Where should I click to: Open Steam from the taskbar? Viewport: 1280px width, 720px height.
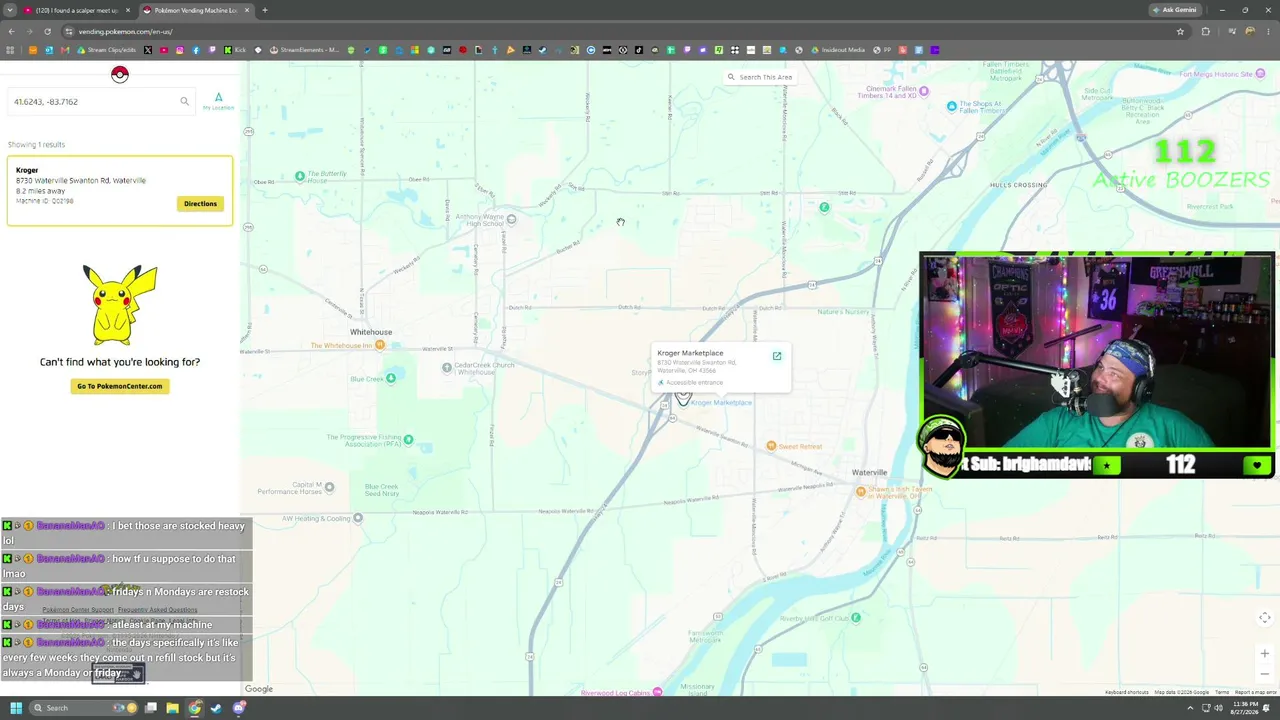click(x=217, y=708)
